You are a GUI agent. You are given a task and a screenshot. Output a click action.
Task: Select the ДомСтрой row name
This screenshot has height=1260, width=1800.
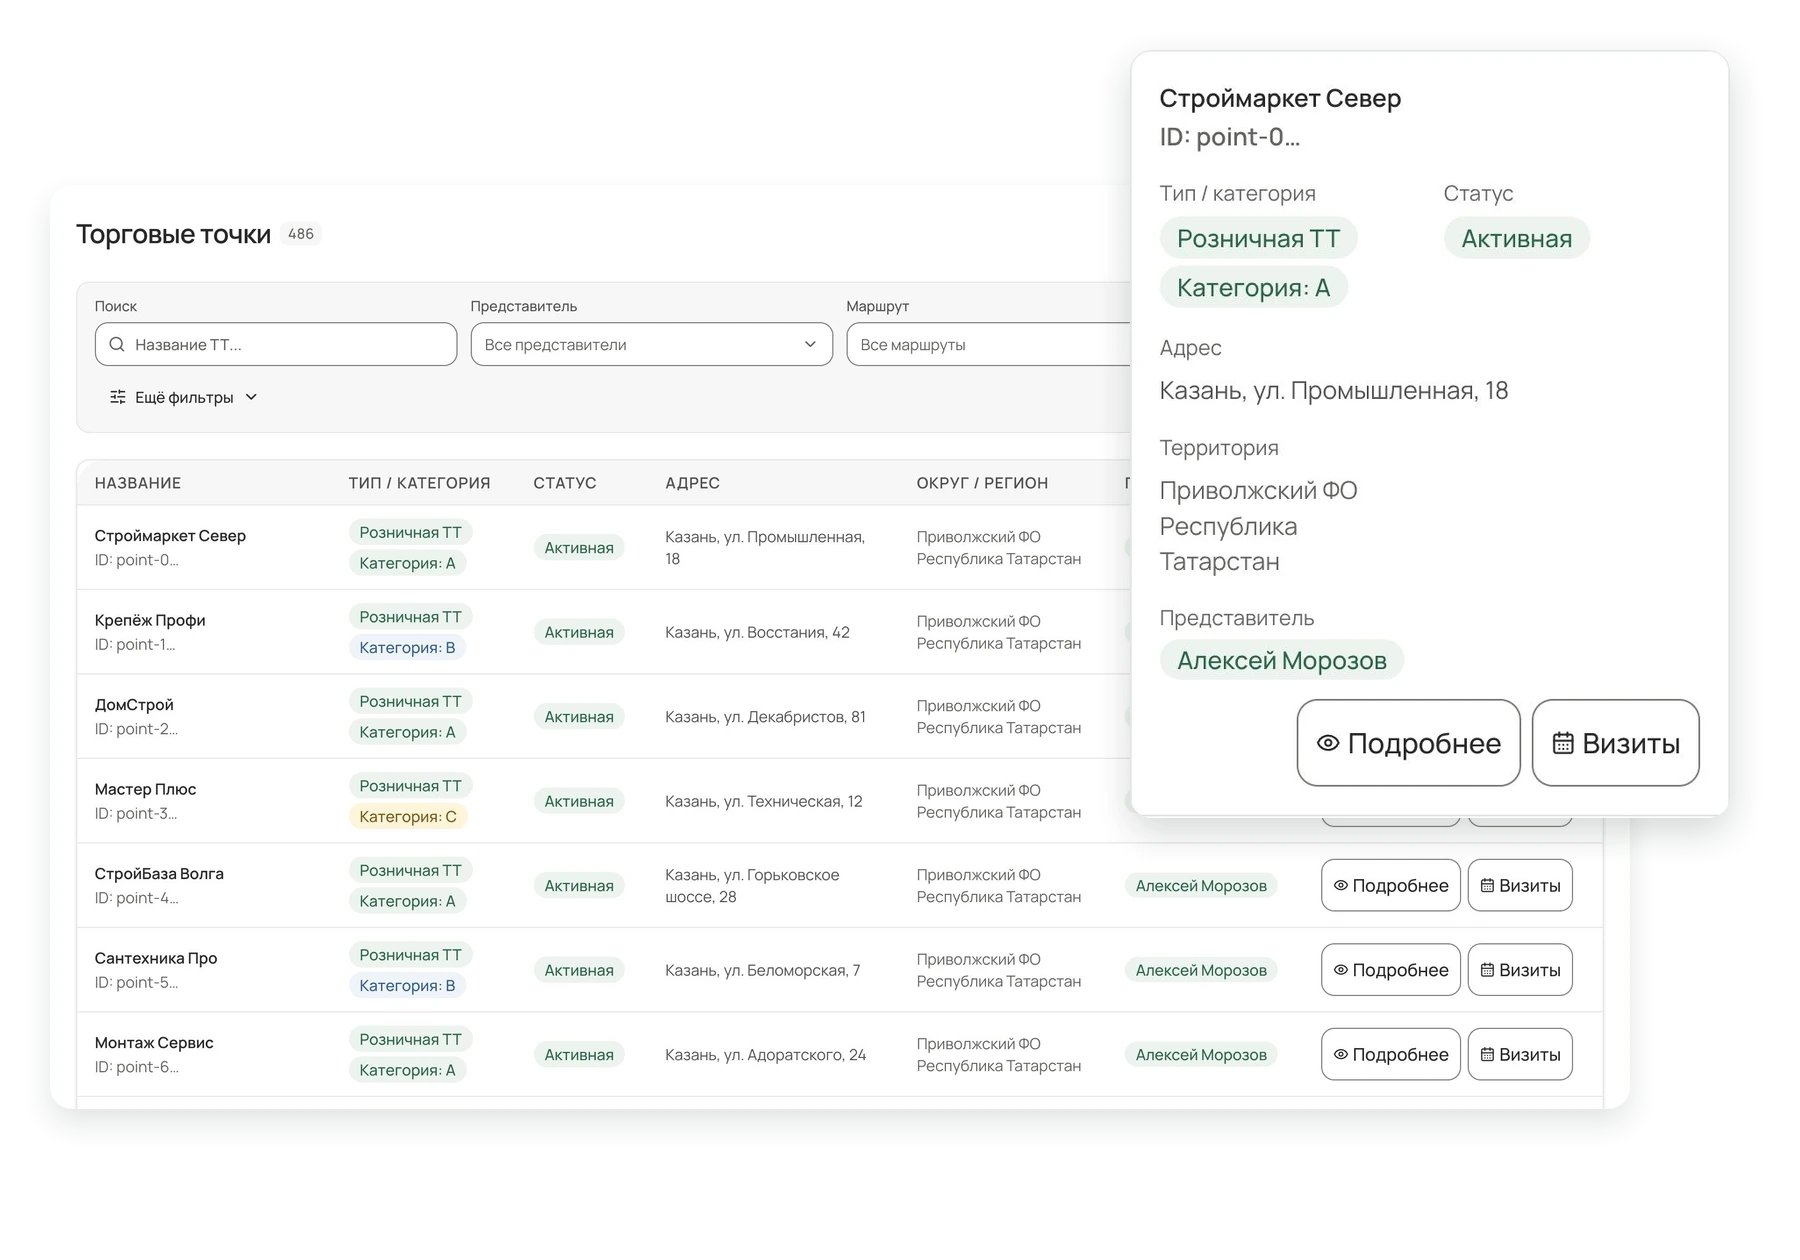(x=134, y=704)
